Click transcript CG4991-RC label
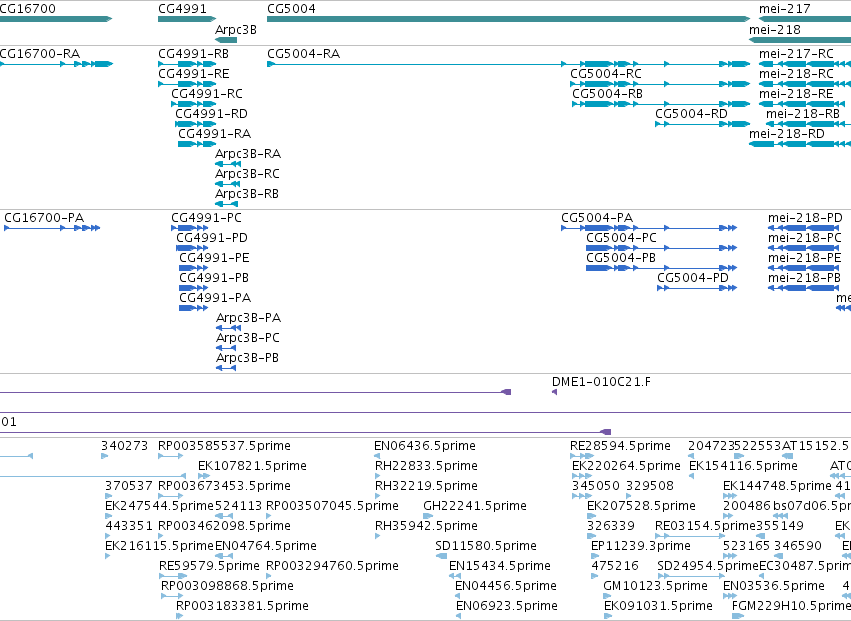851x621 pixels. (x=207, y=94)
